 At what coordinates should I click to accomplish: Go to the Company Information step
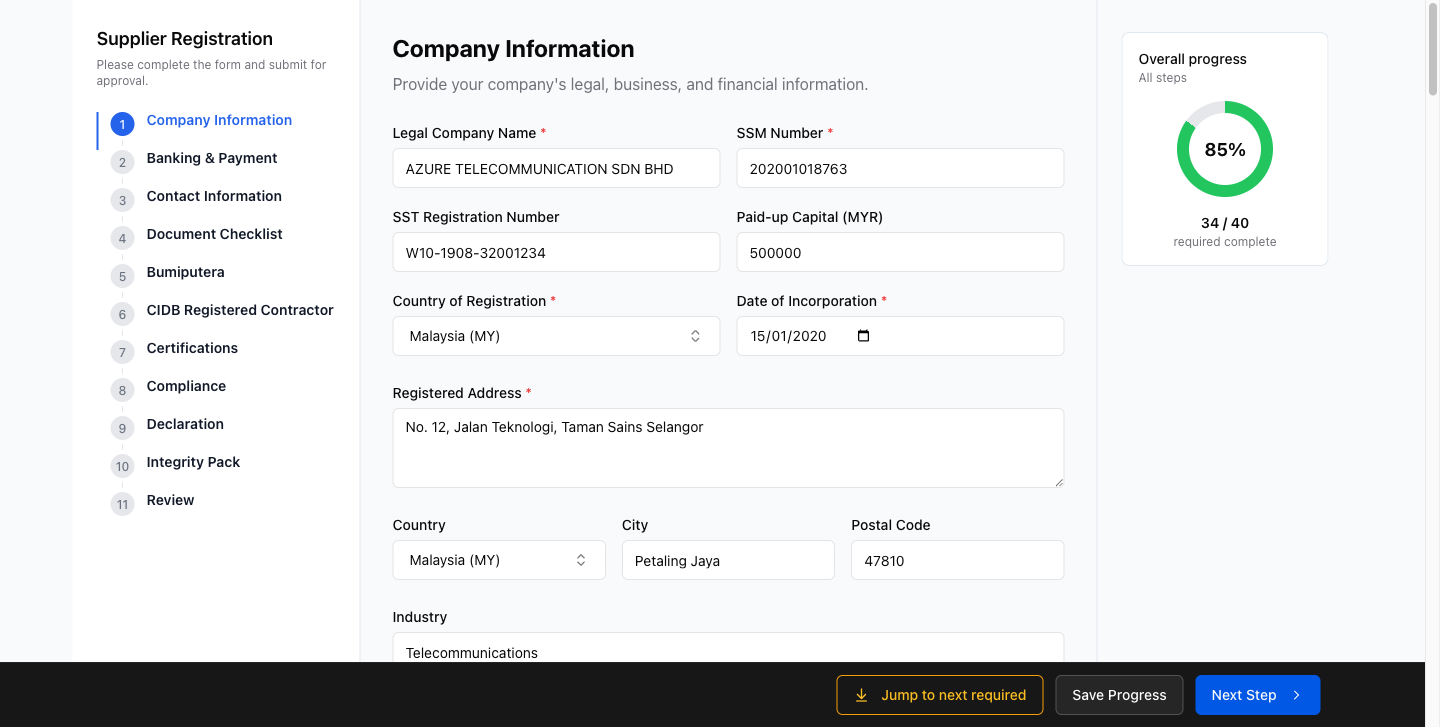(219, 120)
